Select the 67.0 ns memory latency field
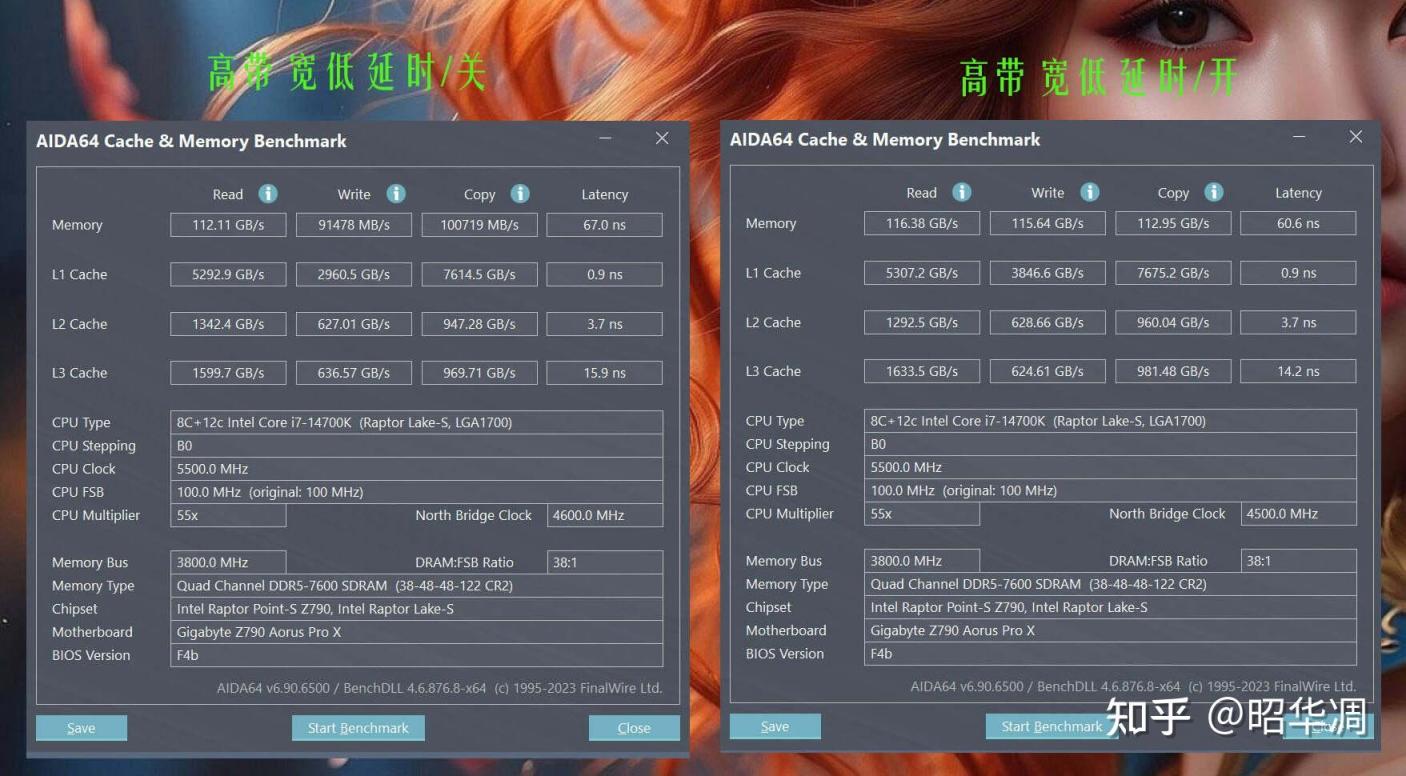 (x=604, y=225)
